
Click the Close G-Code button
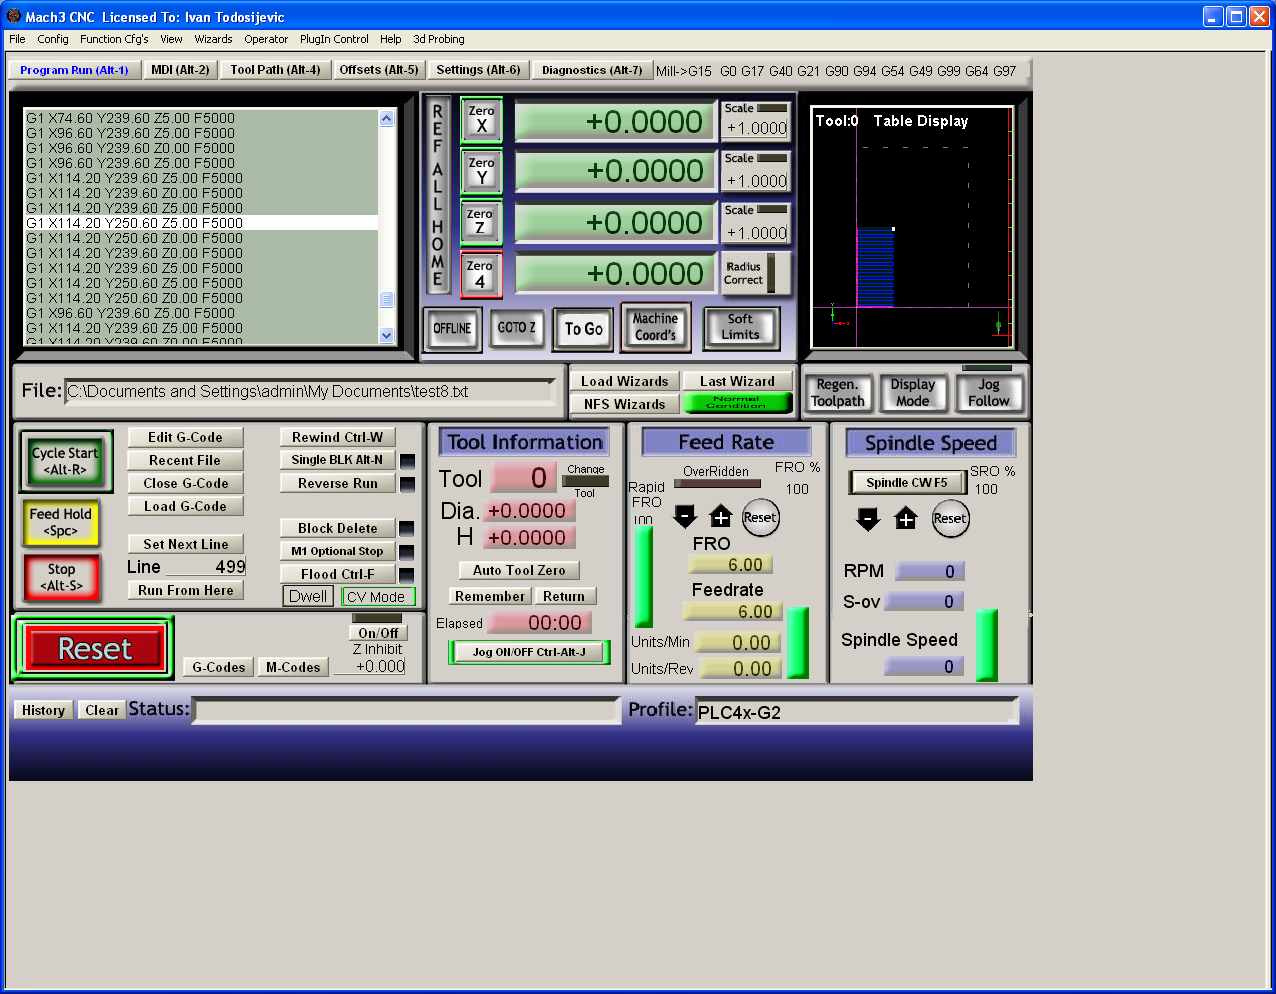pos(186,483)
